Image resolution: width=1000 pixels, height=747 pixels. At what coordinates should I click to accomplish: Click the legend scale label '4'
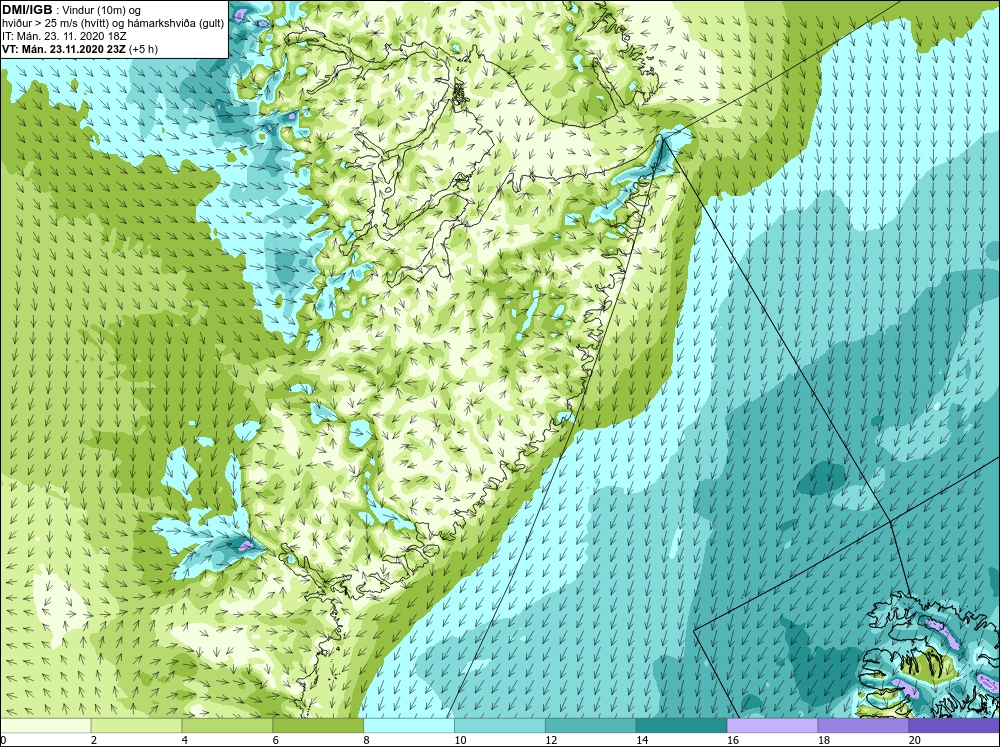(x=185, y=740)
